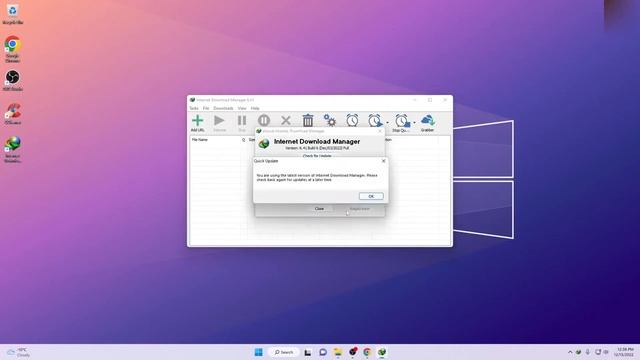Click the IDM logo in About dialog
Screen dimensions: 640x360
coord(264,144)
